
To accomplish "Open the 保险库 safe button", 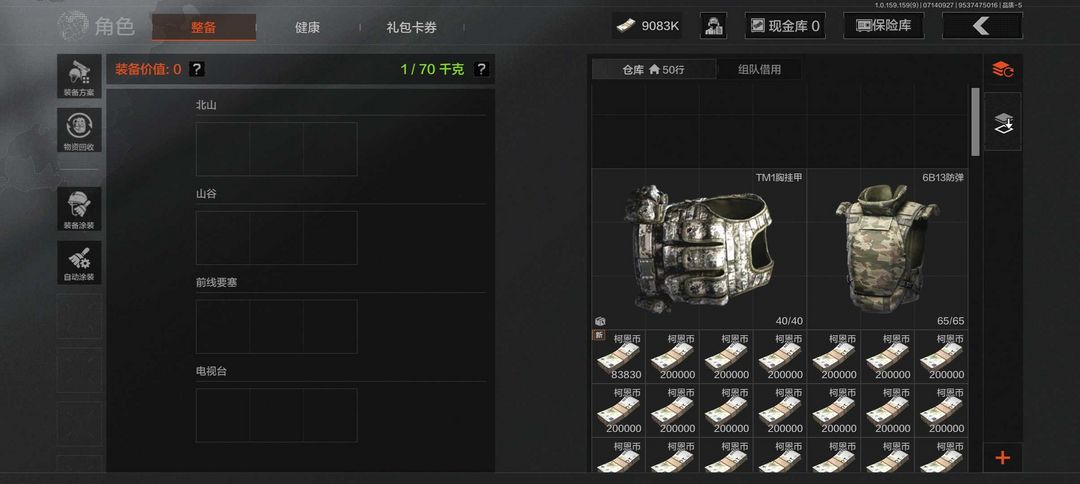I will [x=884, y=26].
